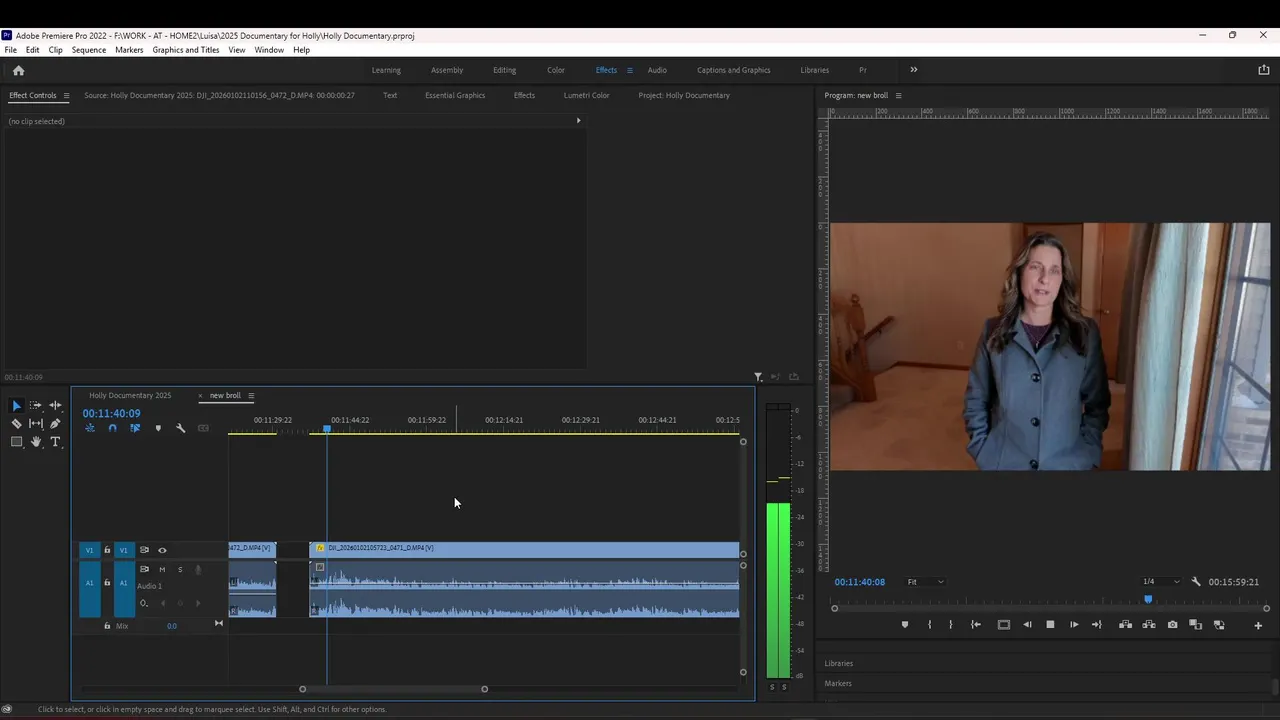The image size is (1280, 720).
Task: Switch to the Lumetri Color tab
Action: (586, 96)
